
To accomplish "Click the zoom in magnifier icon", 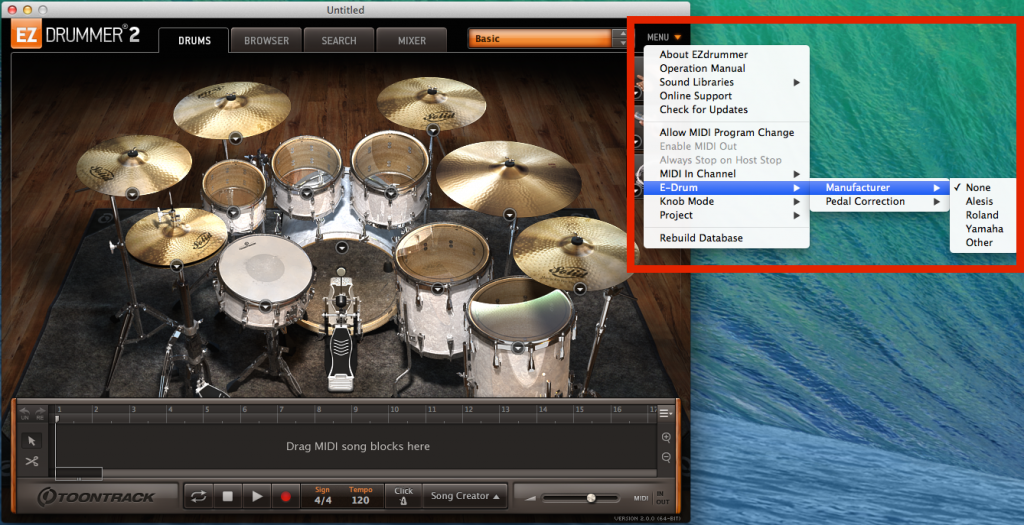I will click(666, 438).
